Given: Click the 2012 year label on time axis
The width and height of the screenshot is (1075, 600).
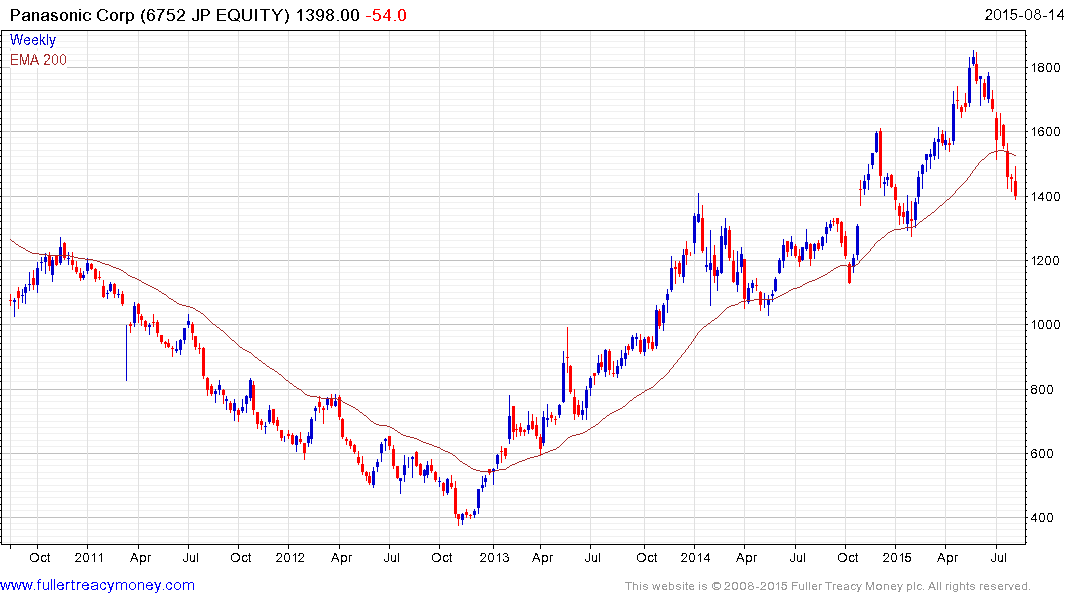Looking at the screenshot, I should pos(290,556).
